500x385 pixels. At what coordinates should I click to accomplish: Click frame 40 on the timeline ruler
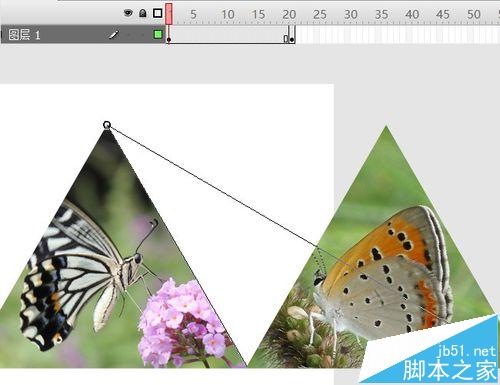pyautogui.click(x=412, y=14)
